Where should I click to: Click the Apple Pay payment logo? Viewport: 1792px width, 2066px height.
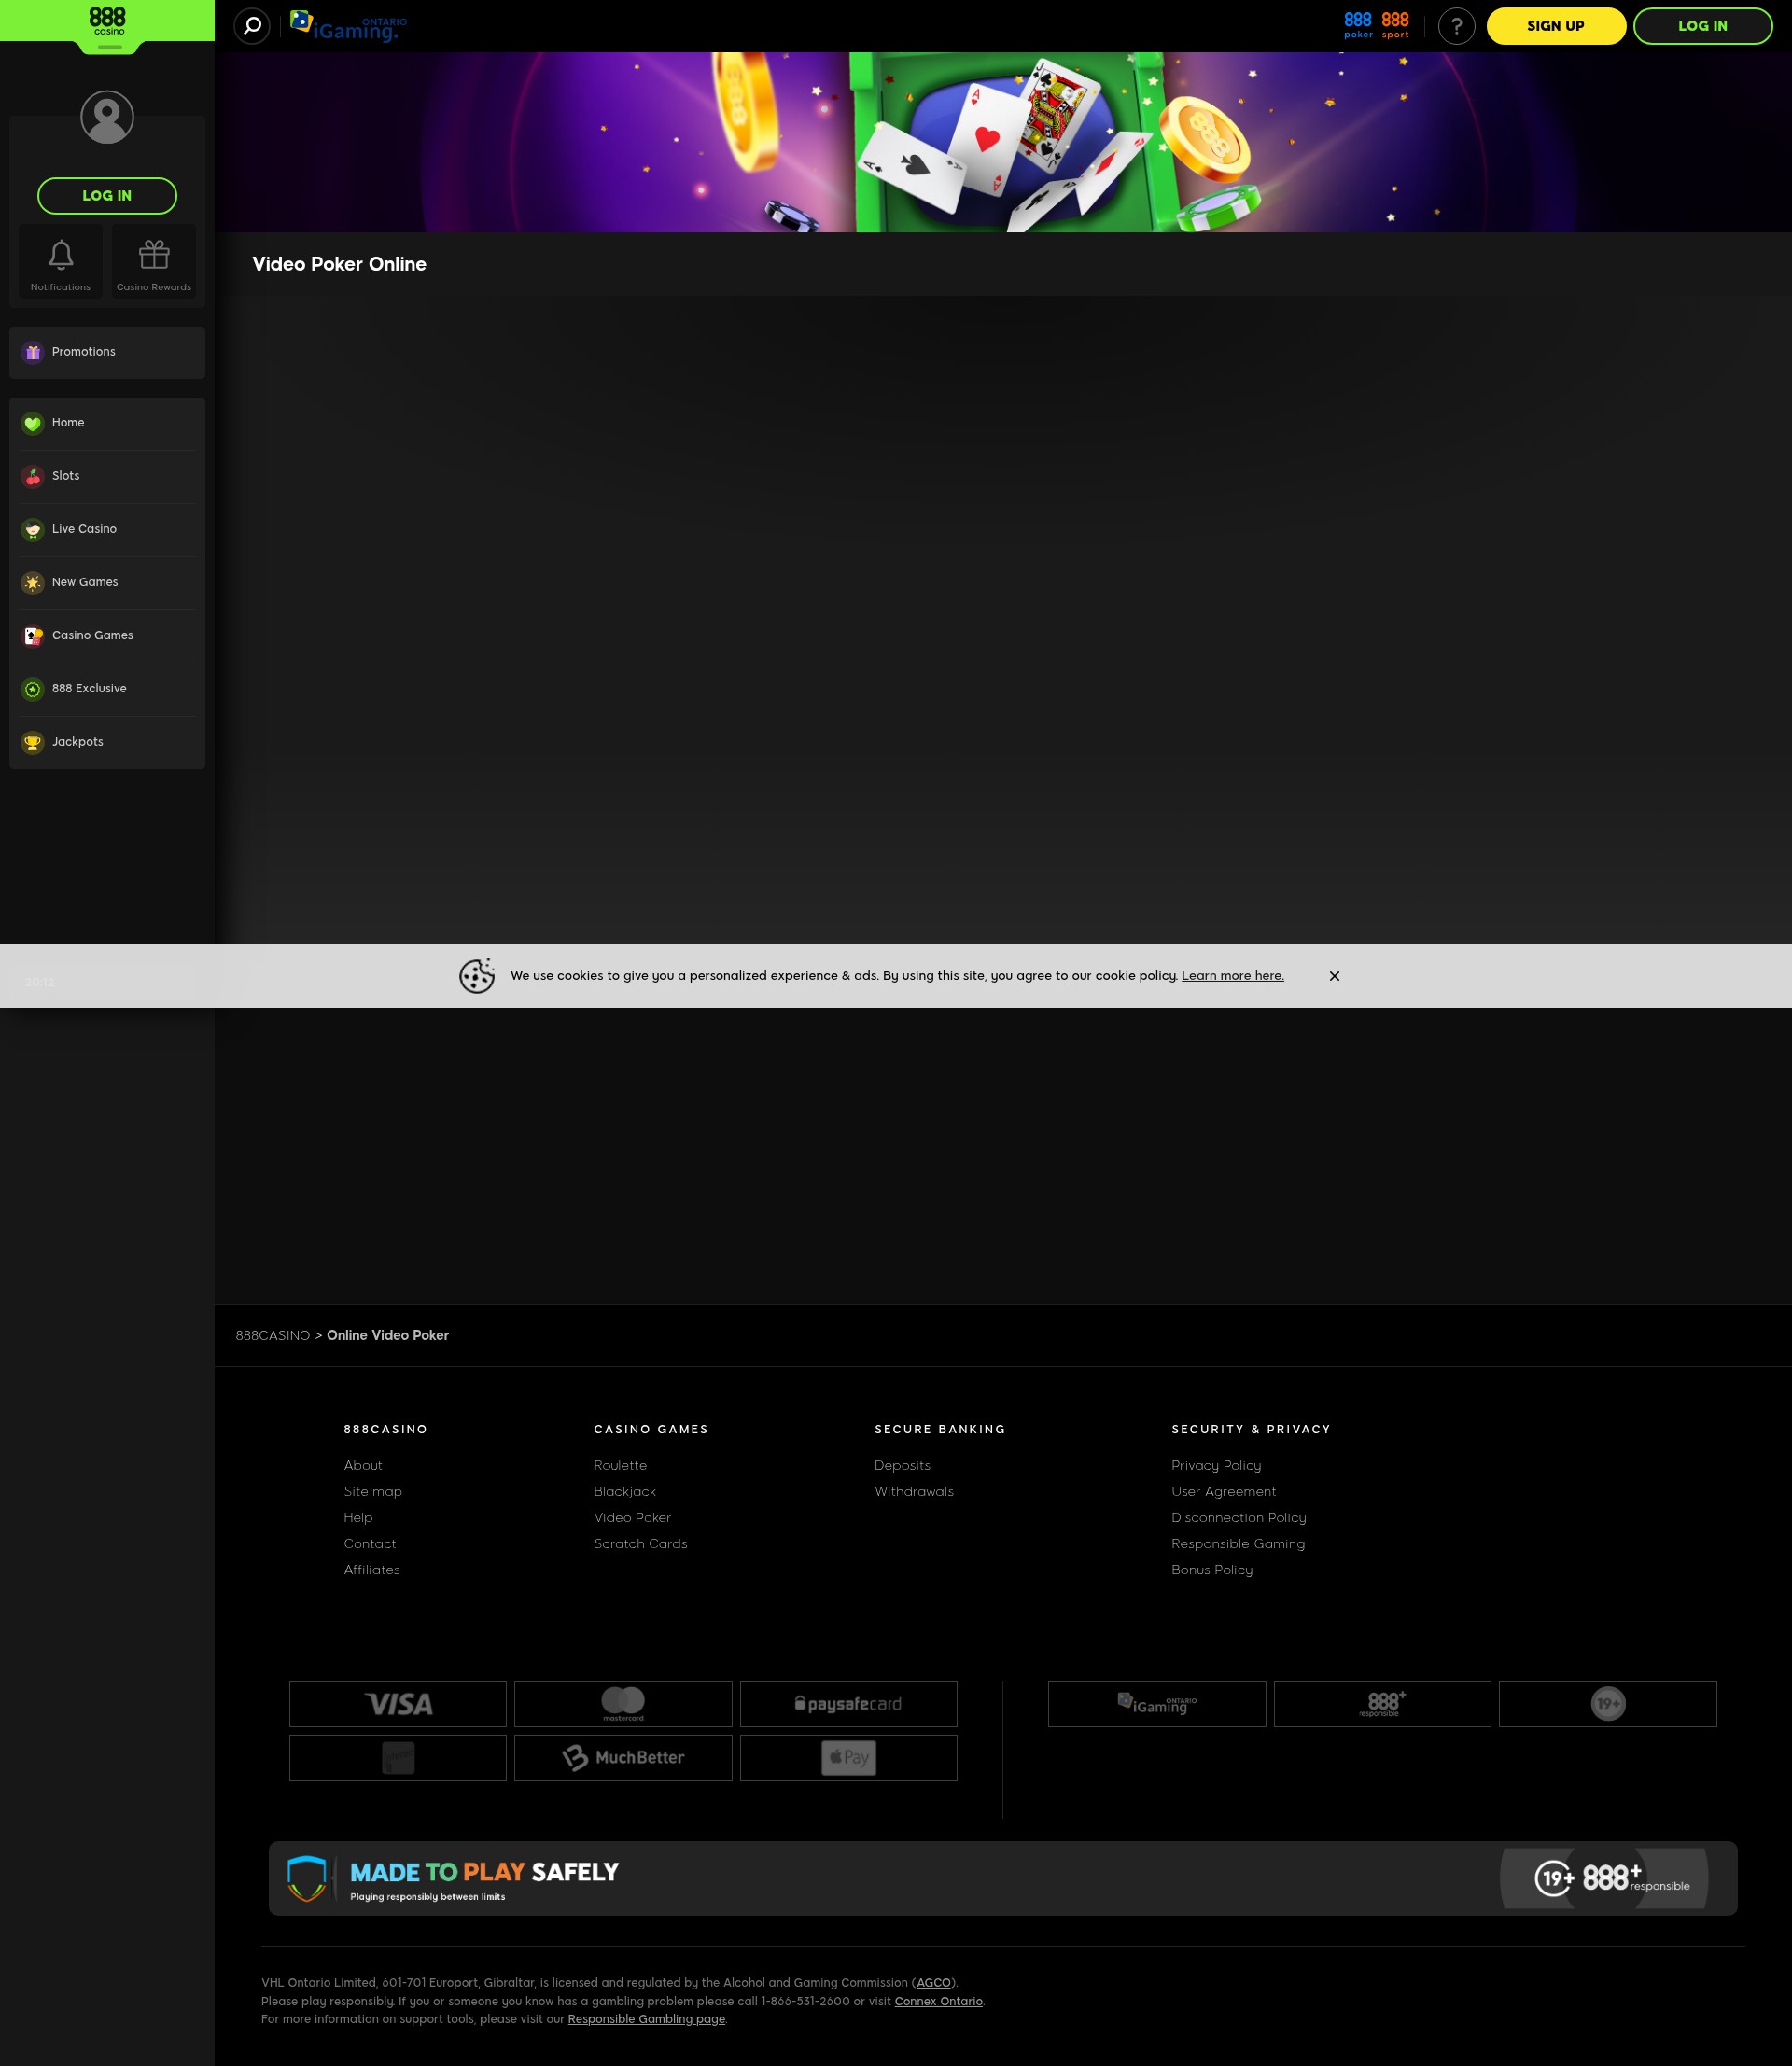tap(848, 1758)
